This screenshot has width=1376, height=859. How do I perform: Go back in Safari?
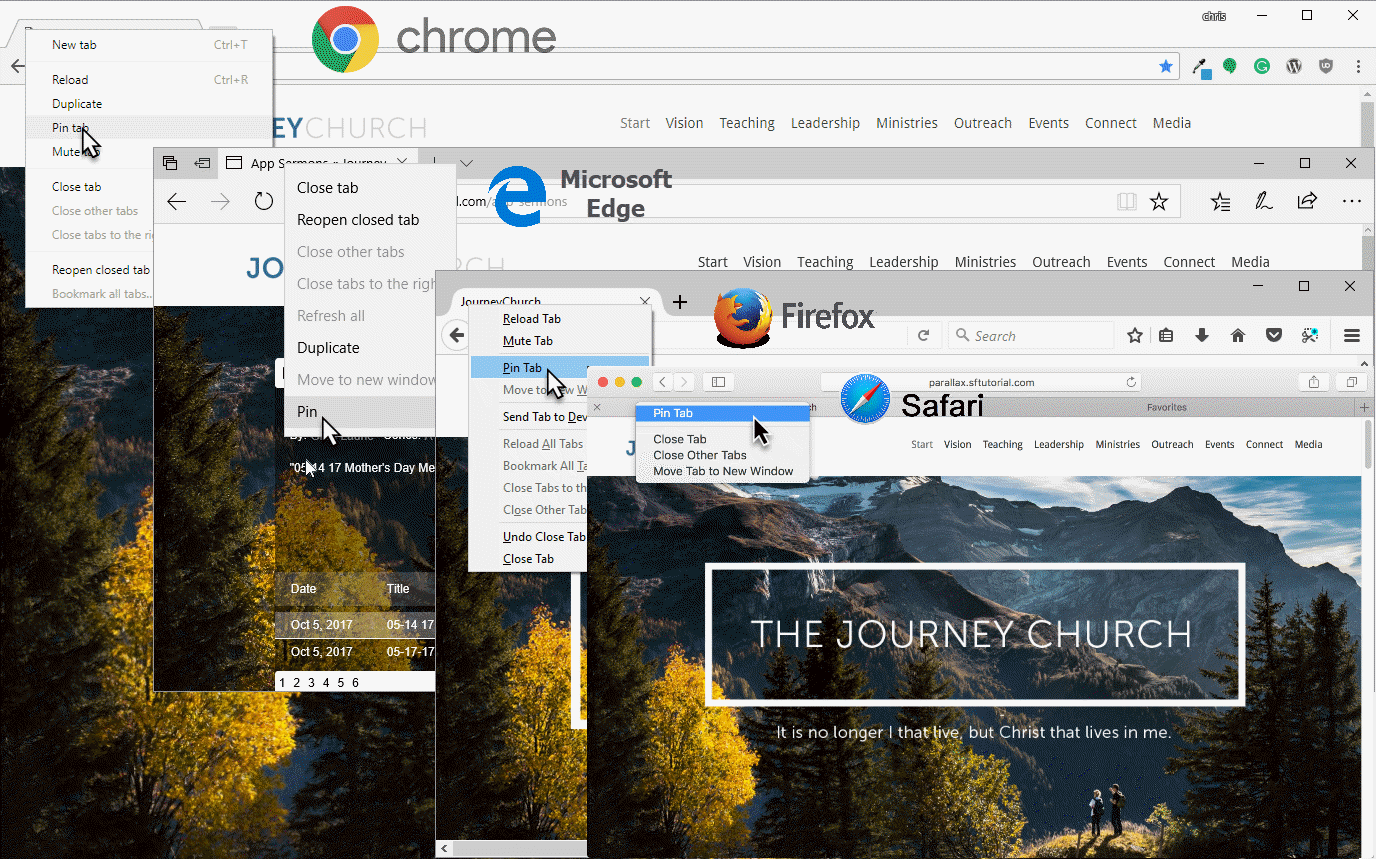662,382
